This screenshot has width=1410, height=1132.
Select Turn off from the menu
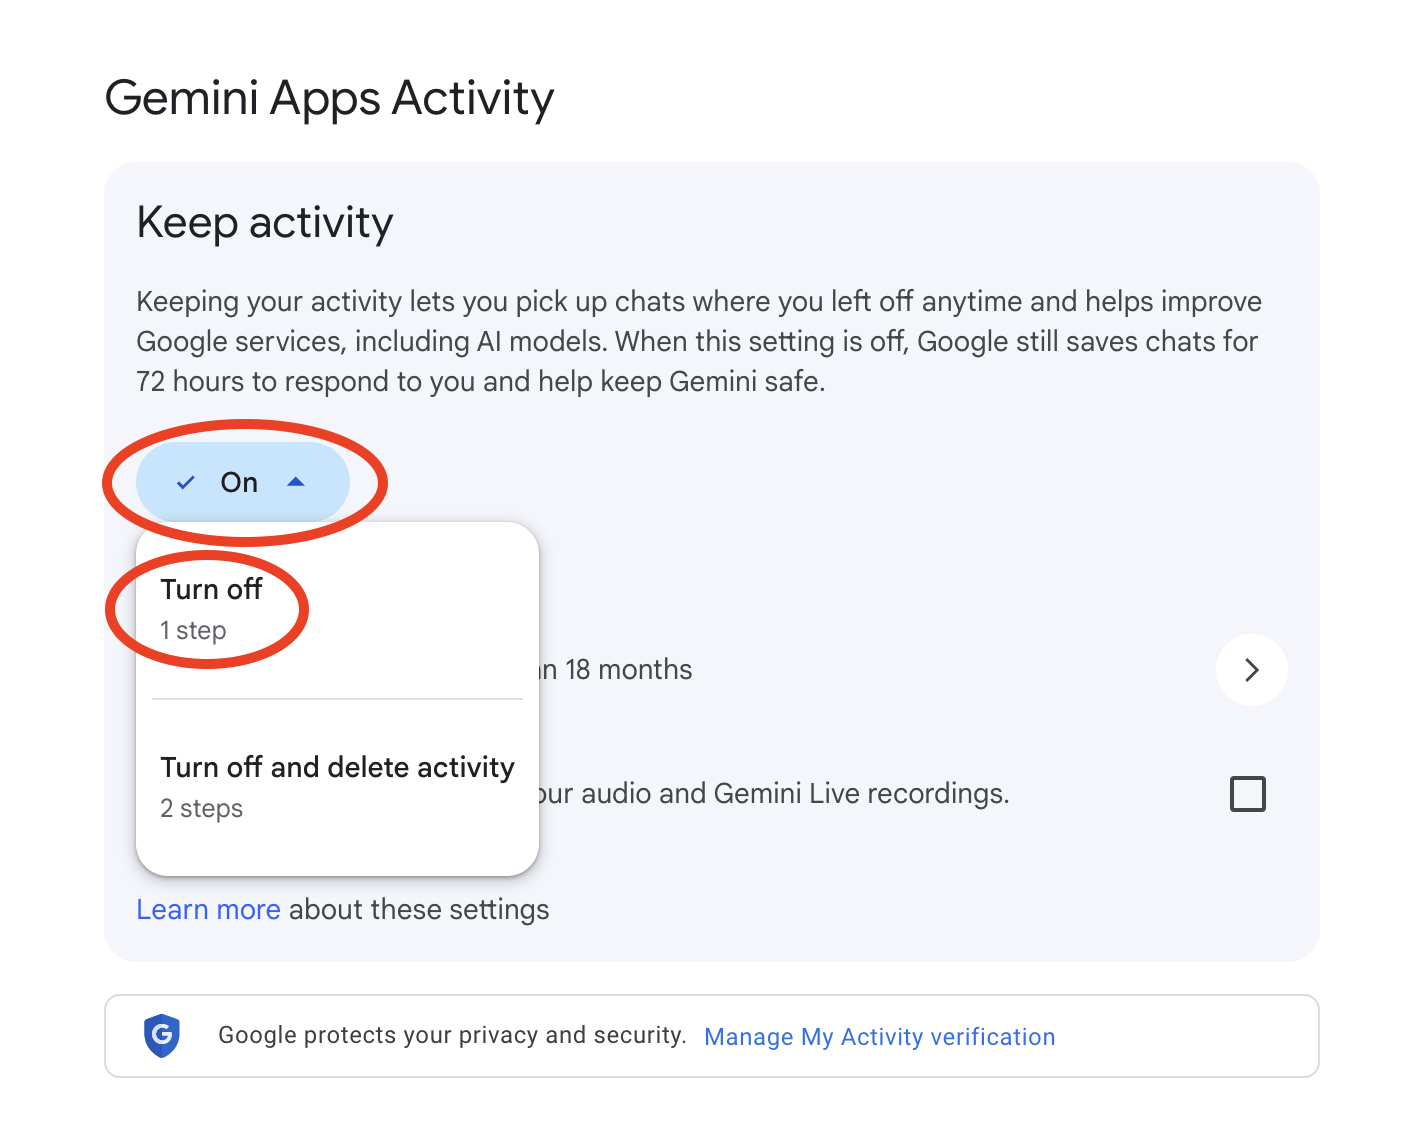click(x=211, y=590)
